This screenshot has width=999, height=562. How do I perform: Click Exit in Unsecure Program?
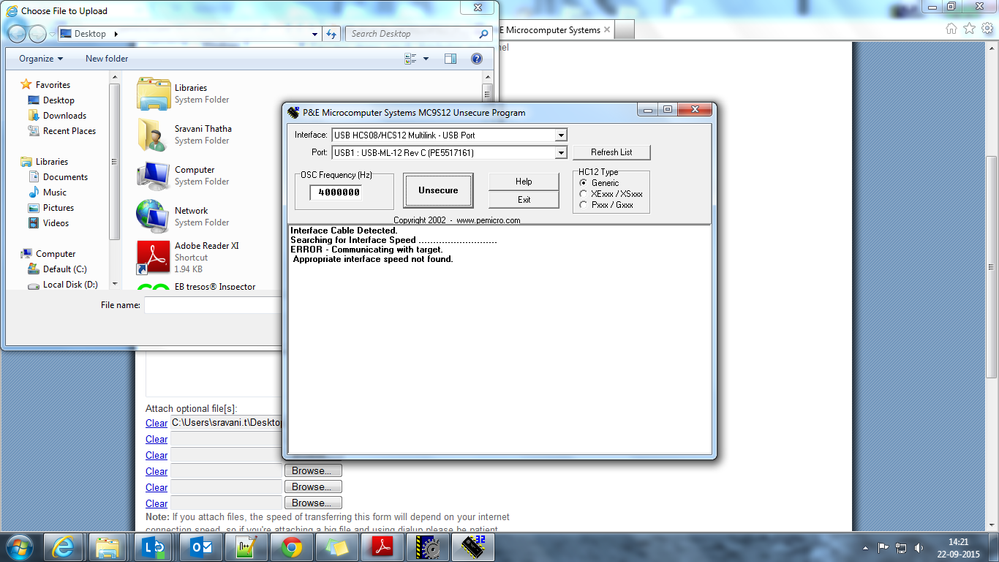(524, 199)
